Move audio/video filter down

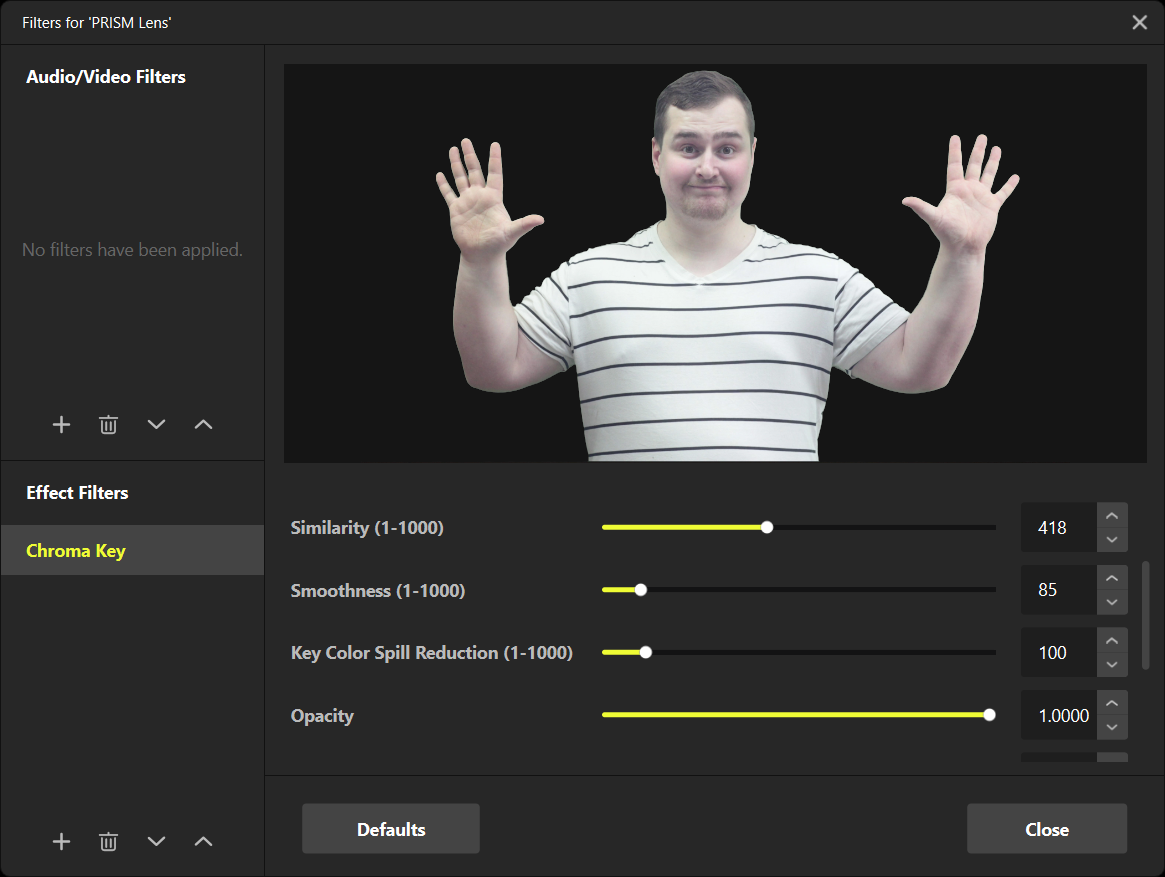tap(156, 425)
